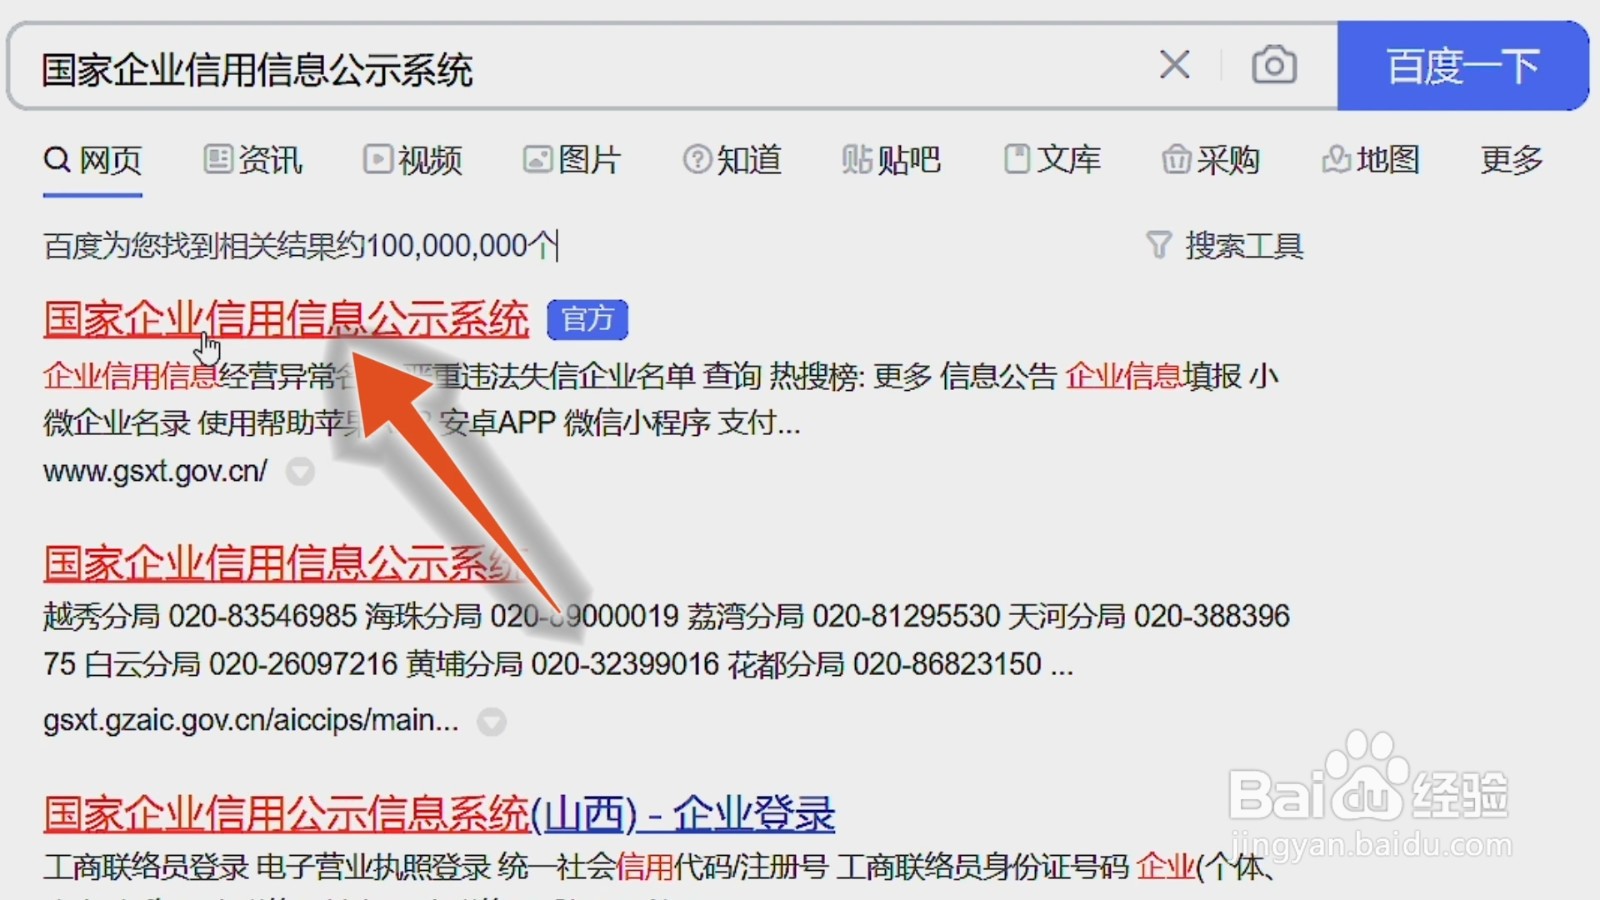1600x900 pixels.
Task: Open the second 国家企业信用信息公示系统 result title
Action: pyautogui.click(x=286, y=565)
